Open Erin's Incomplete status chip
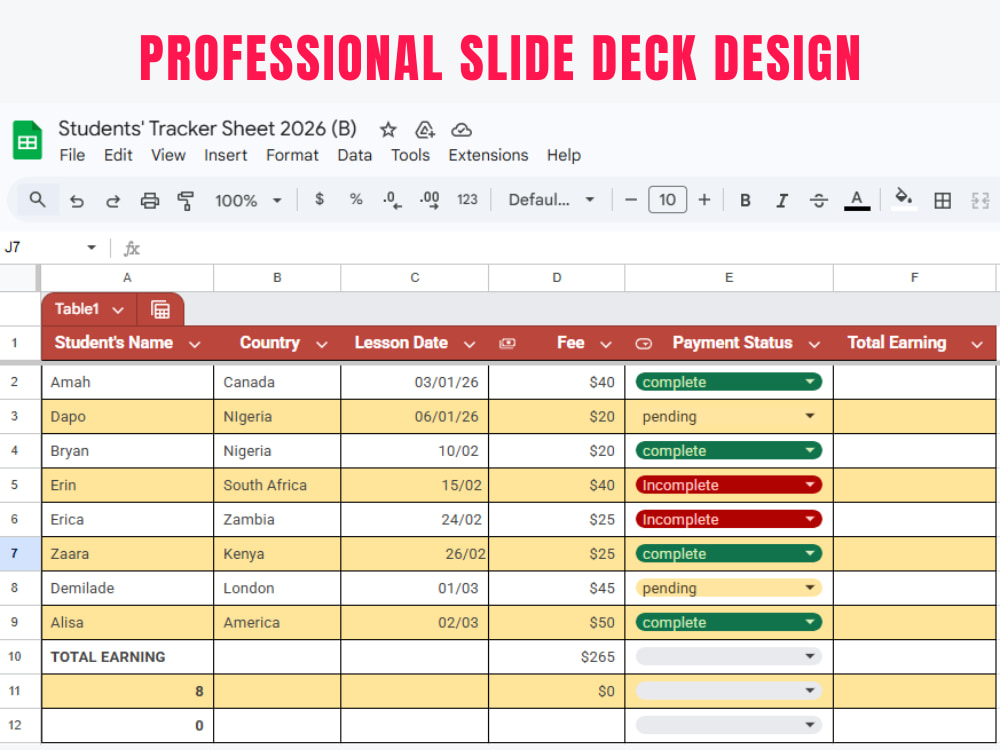This screenshot has width=1000, height=750. 728,485
